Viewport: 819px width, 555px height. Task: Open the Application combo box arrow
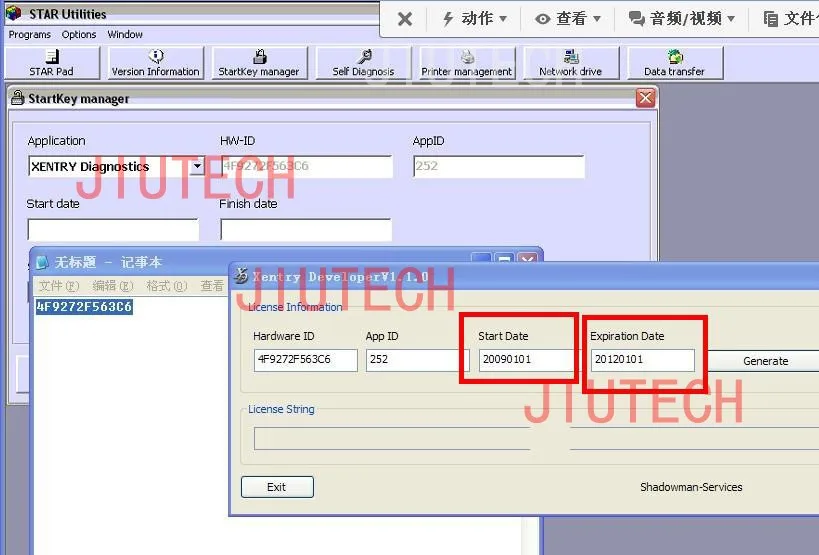coord(197,167)
